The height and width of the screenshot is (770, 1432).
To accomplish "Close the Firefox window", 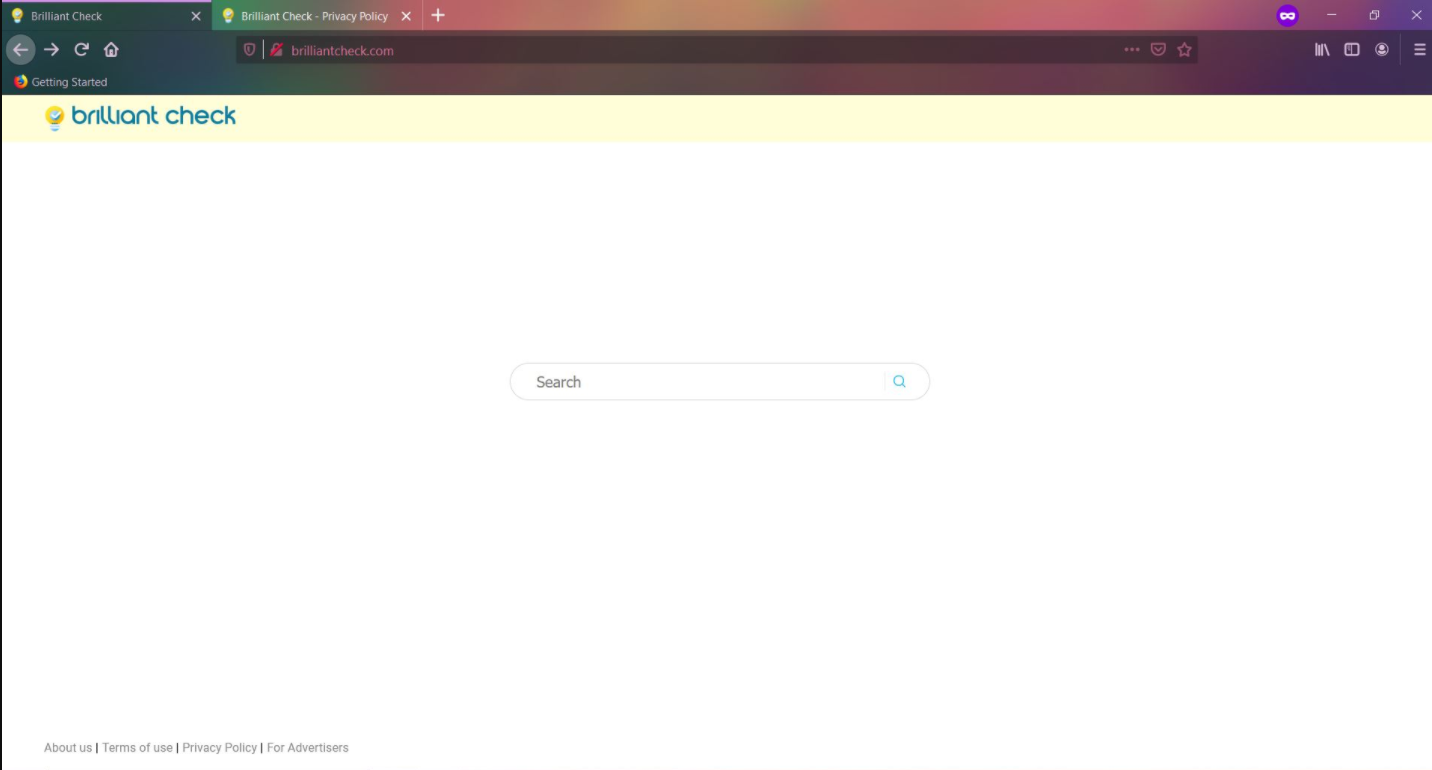I will click(1416, 15).
